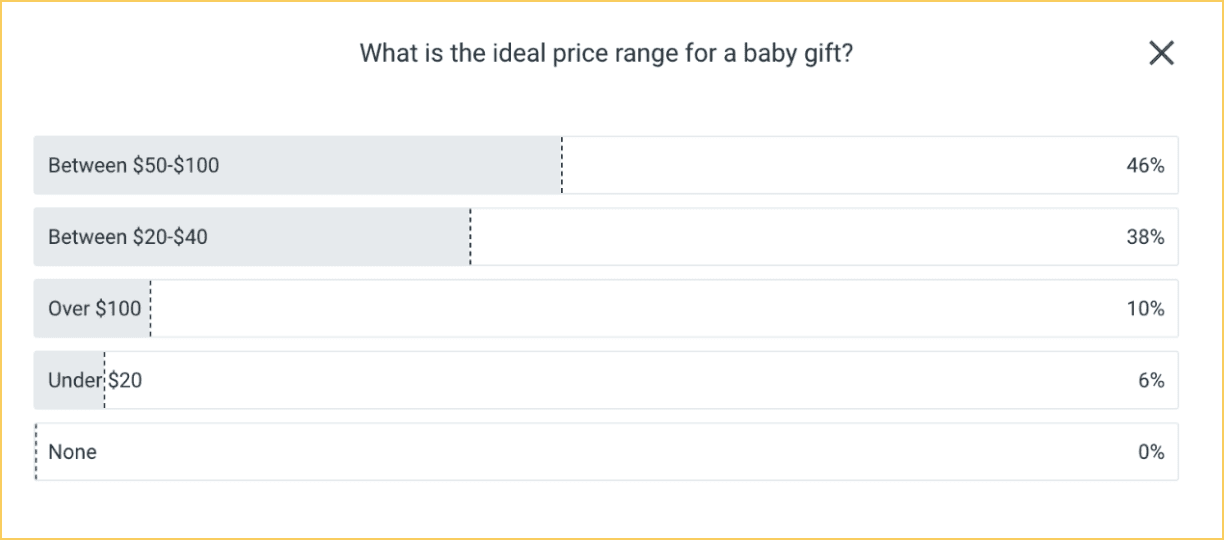
Task: Click the 0% result value
Action: 1151,452
